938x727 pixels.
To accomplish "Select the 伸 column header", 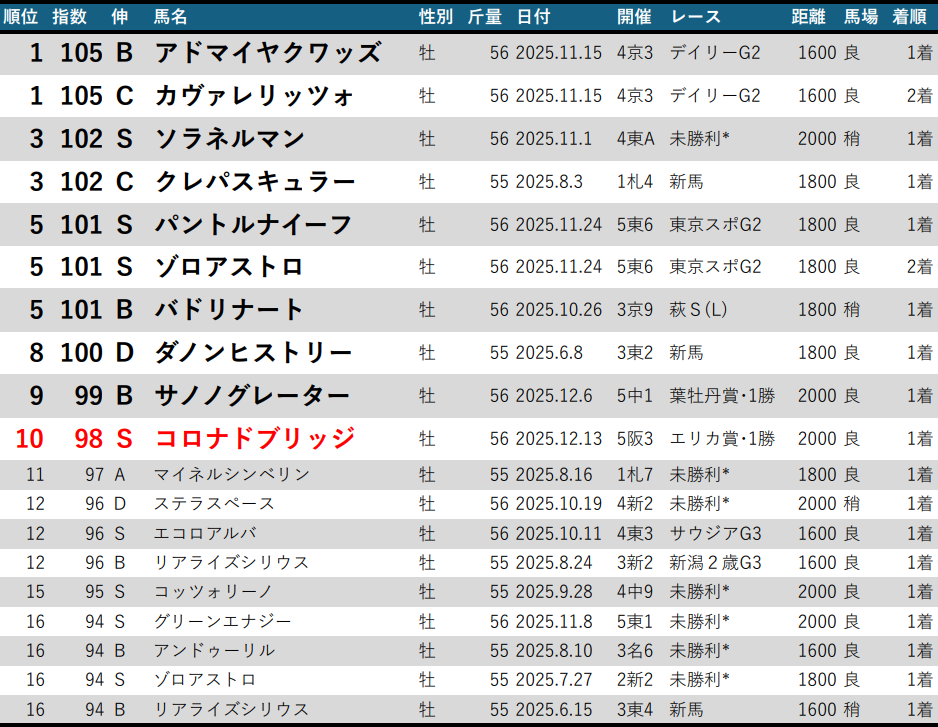I will point(120,17).
